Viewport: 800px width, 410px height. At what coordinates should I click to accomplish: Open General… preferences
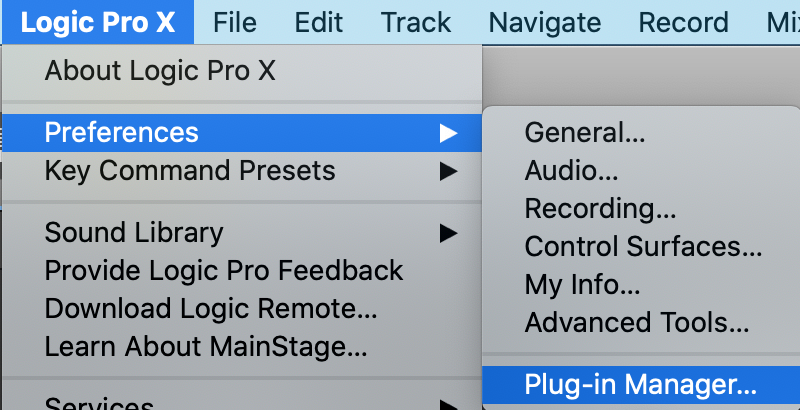pos(585,132)
